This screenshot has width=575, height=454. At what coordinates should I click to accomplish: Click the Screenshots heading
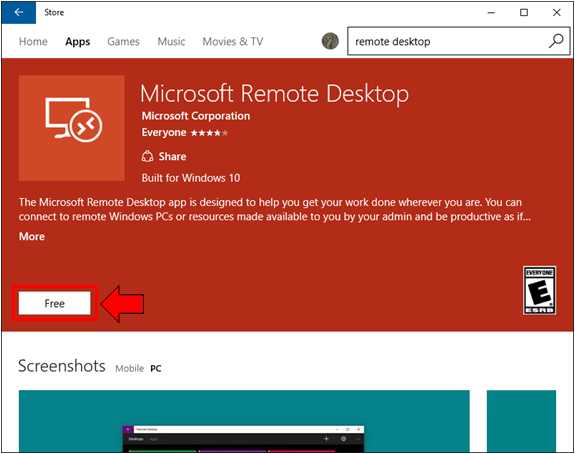[62, 366]
